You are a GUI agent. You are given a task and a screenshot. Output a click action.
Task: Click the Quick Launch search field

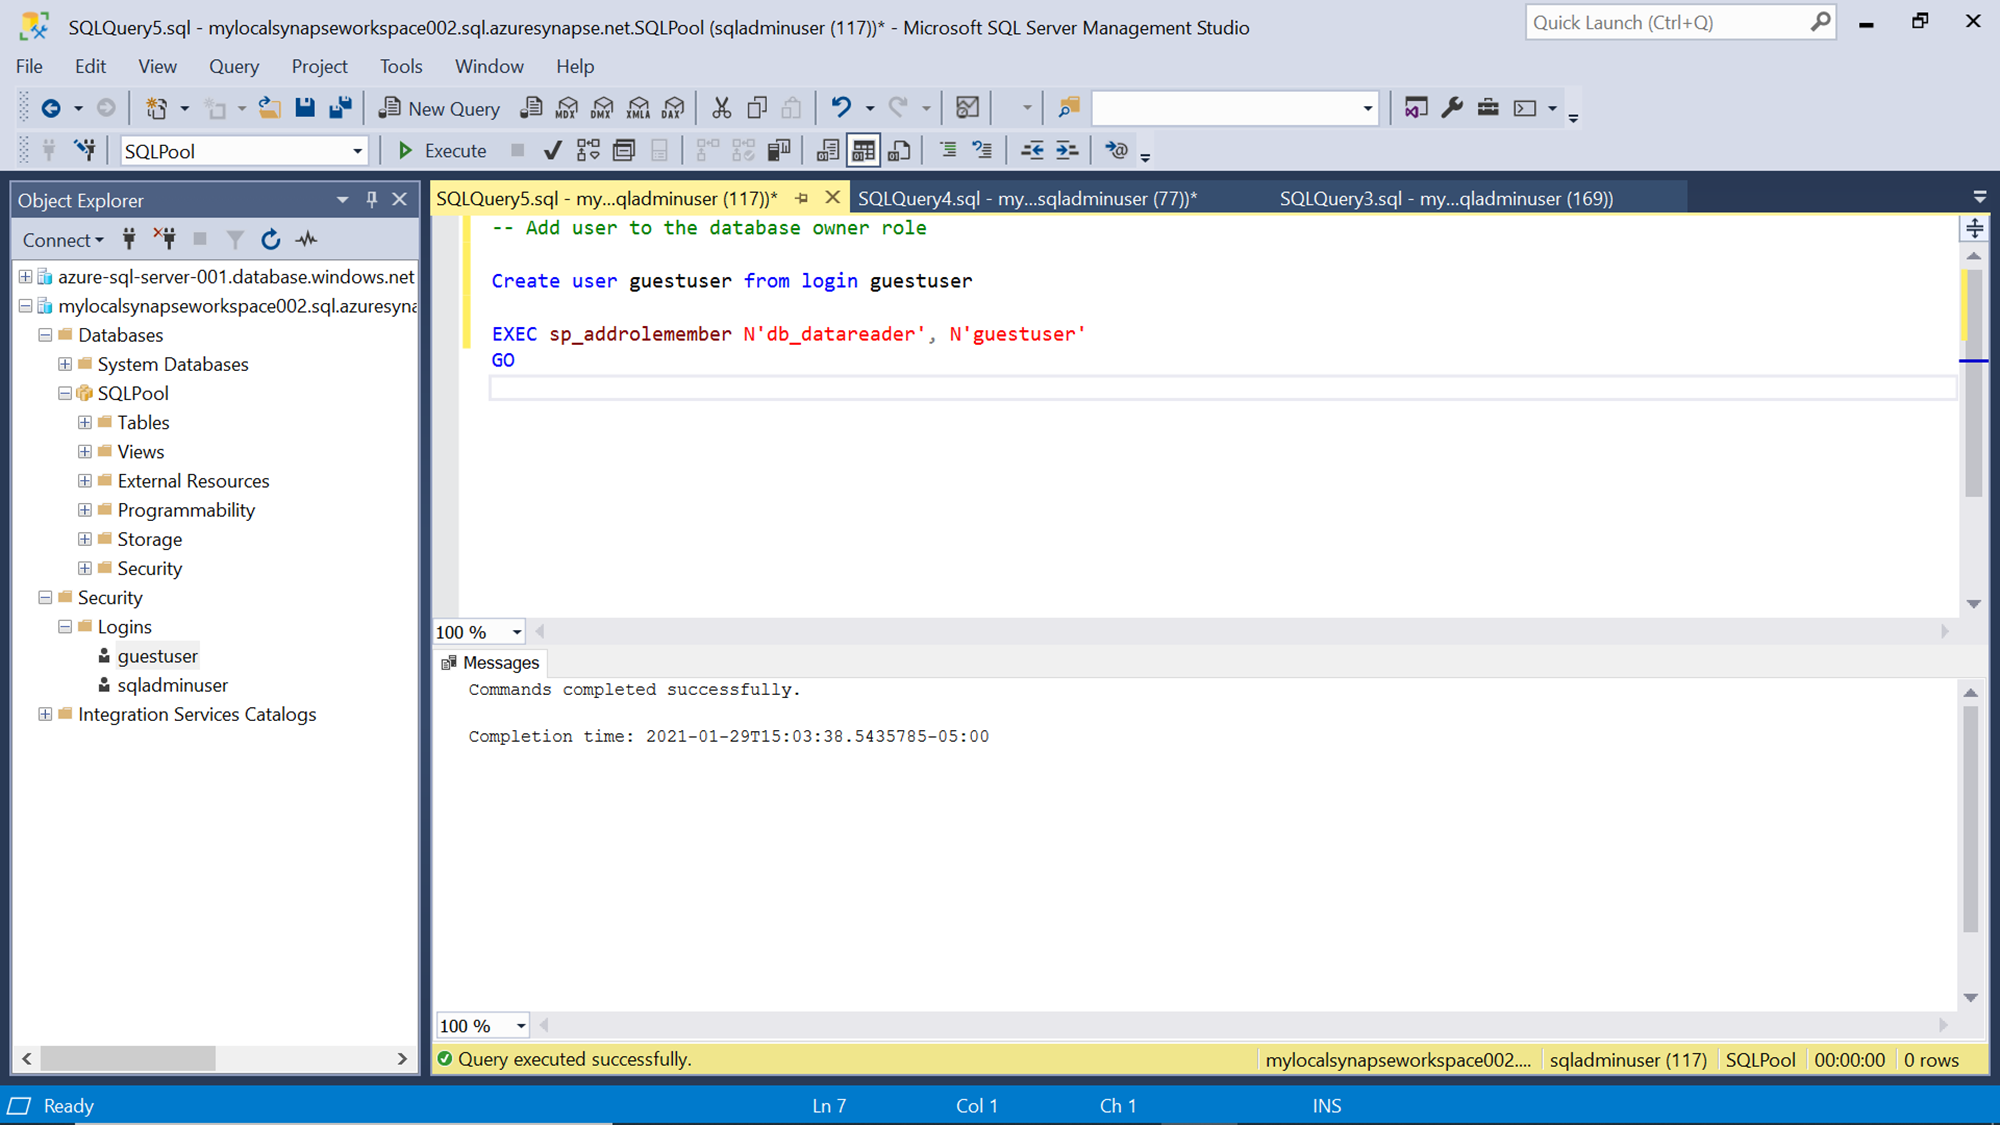tap(1665, 22)
